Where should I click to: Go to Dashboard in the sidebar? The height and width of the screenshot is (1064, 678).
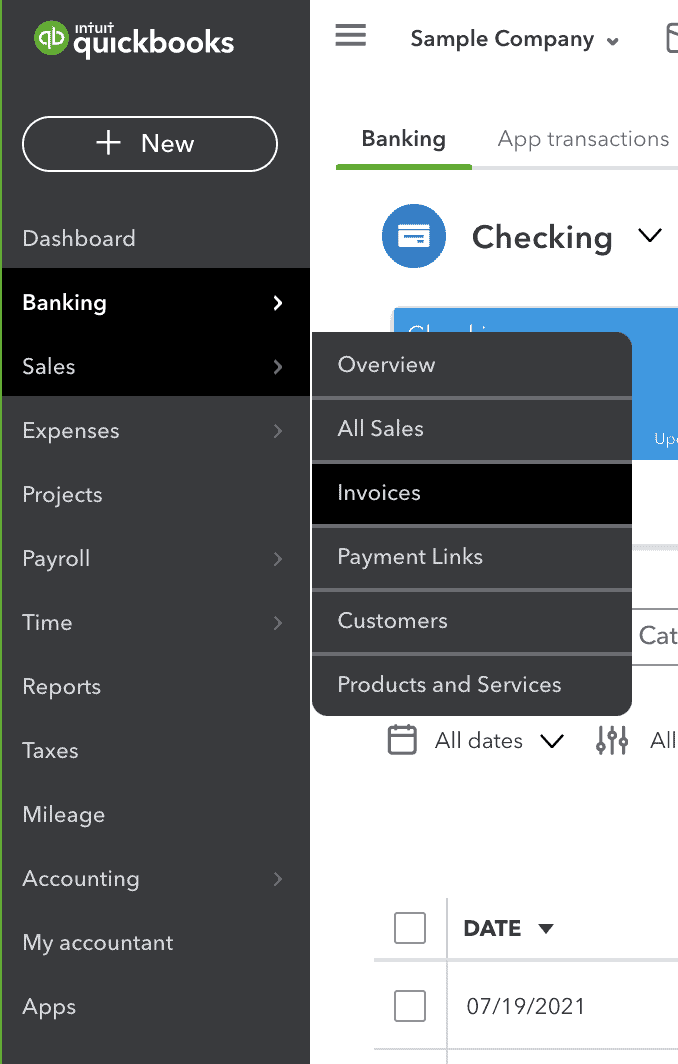tap(155, 239)
